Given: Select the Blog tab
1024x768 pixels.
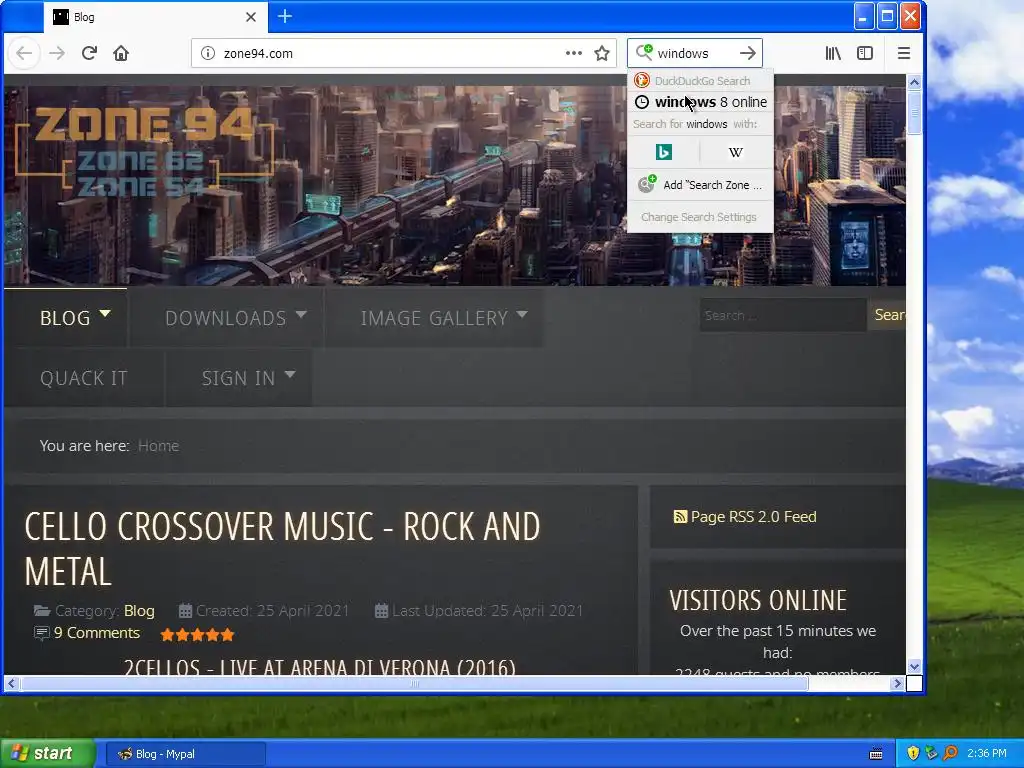Looking at the screenshot, I should click(x=155, y=17).
